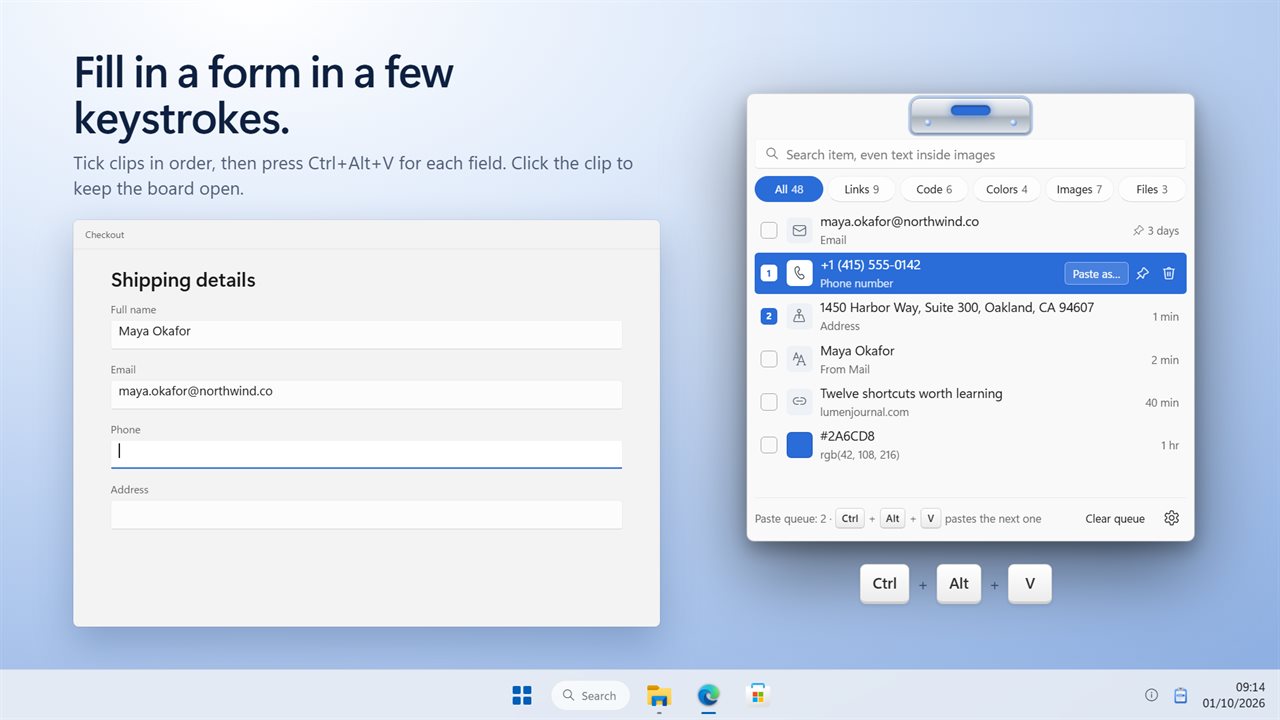Click the Email input field in Checkout

tap(366, 394)
